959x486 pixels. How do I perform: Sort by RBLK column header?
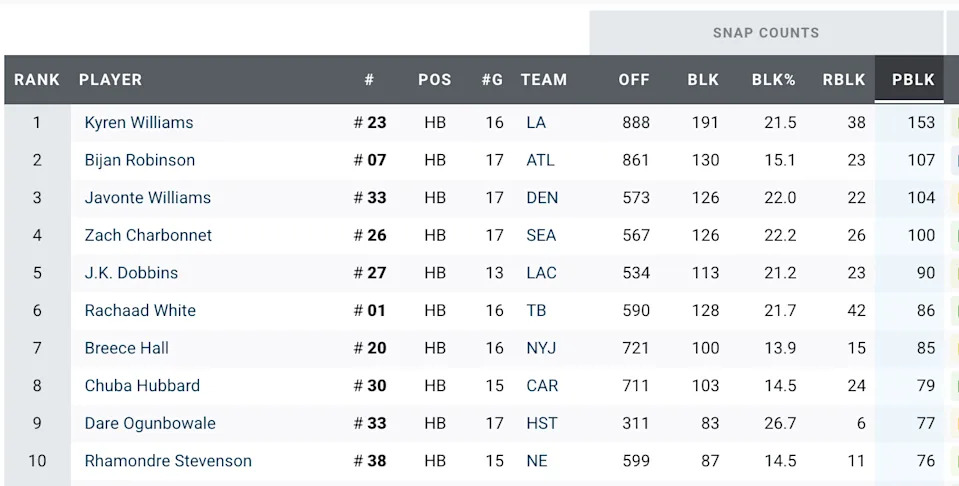pos(843,80)
